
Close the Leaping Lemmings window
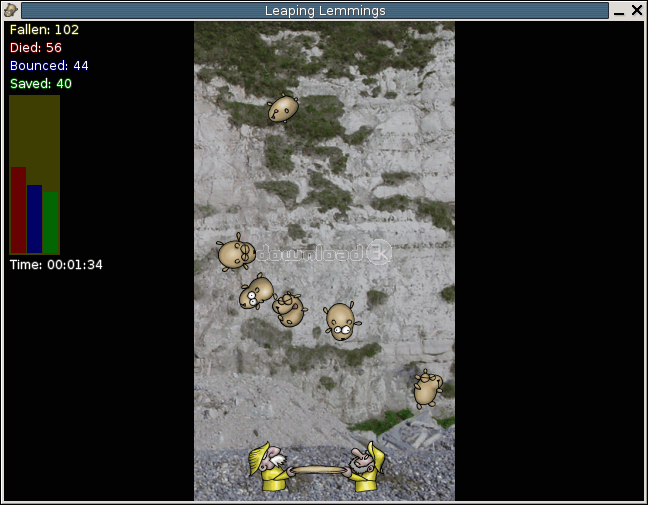coord(637,10)
